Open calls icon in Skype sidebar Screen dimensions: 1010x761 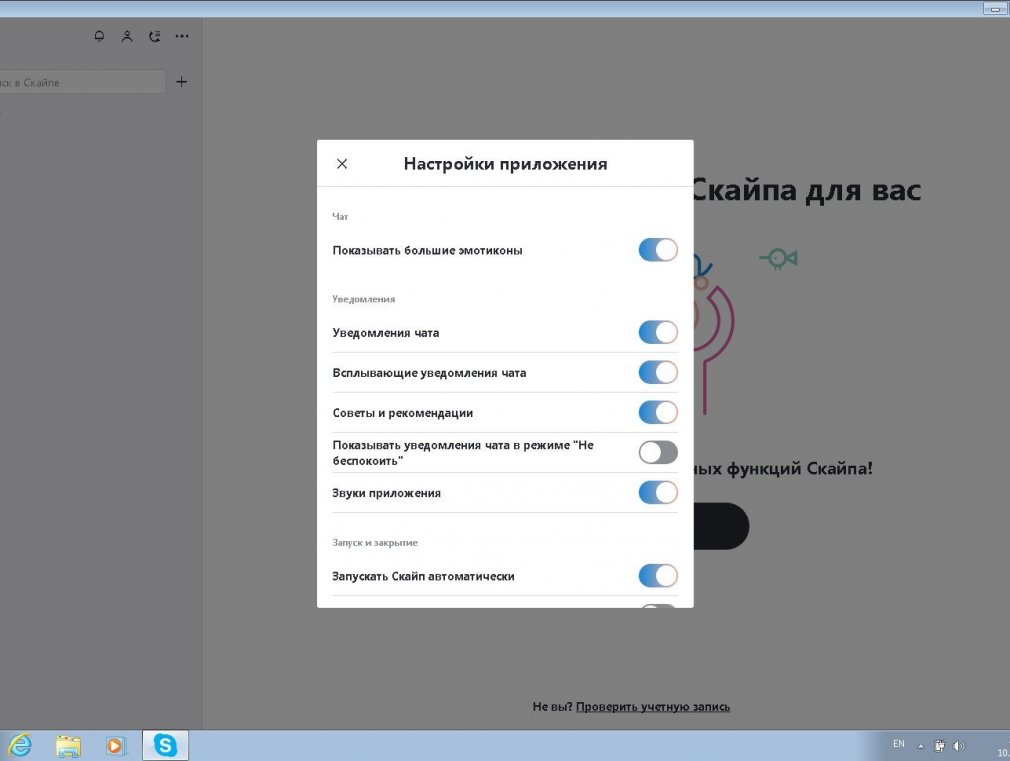pos(155,36)
